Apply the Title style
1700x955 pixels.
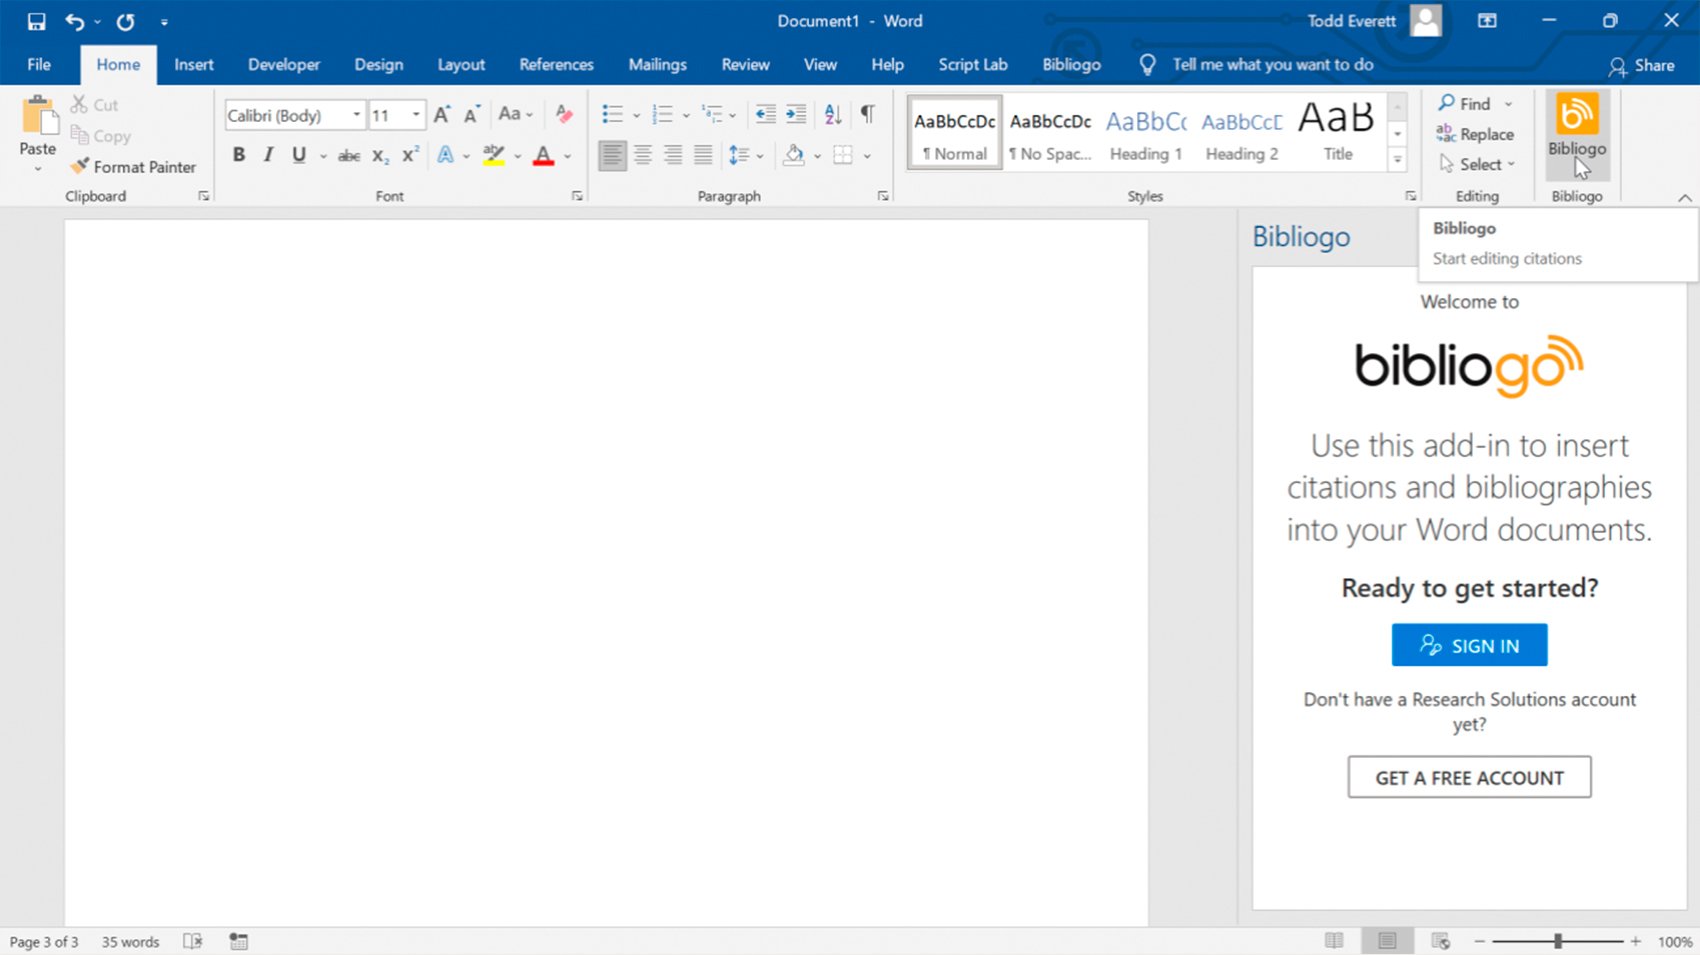point(1337,134)
